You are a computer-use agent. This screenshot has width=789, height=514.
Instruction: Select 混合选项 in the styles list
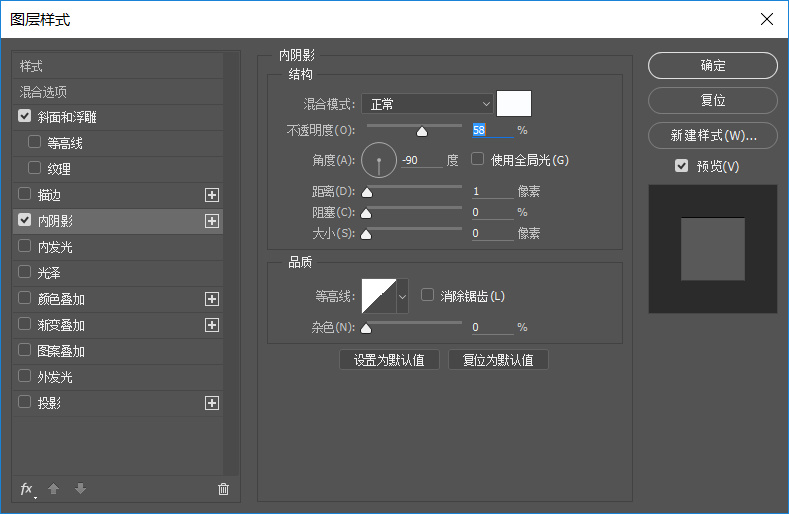[x=44, y=92]
